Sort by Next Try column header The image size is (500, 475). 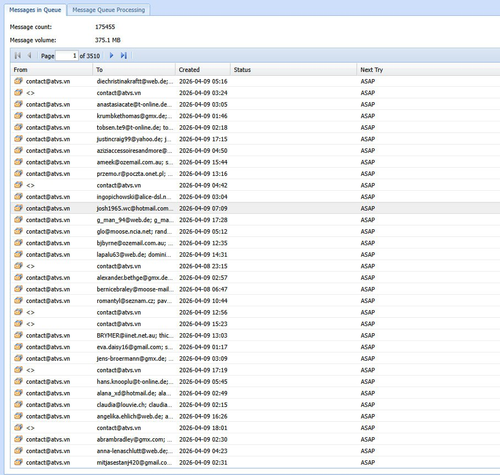pos(428,70)
